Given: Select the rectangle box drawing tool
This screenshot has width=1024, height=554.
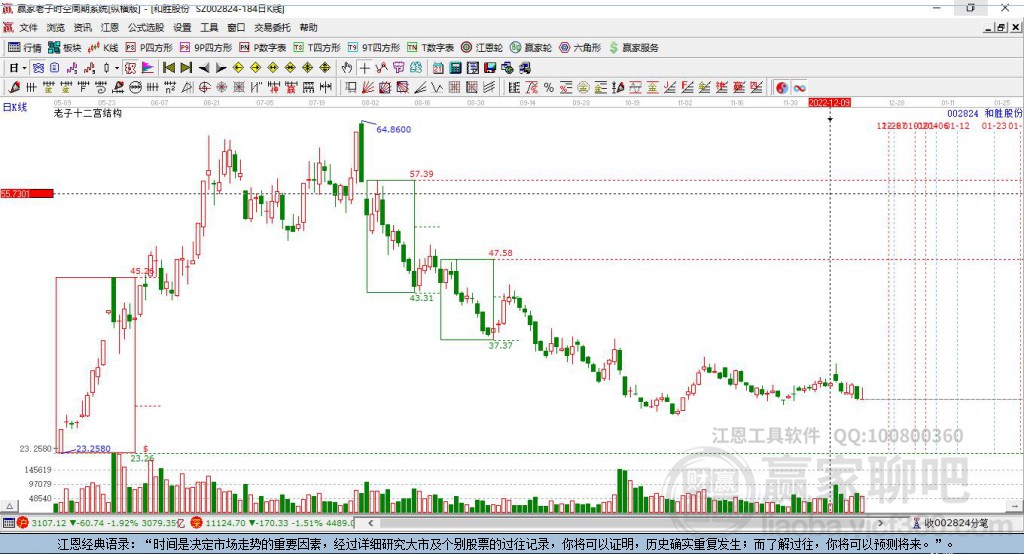Looking at the screenshot, I should point(351,88).
